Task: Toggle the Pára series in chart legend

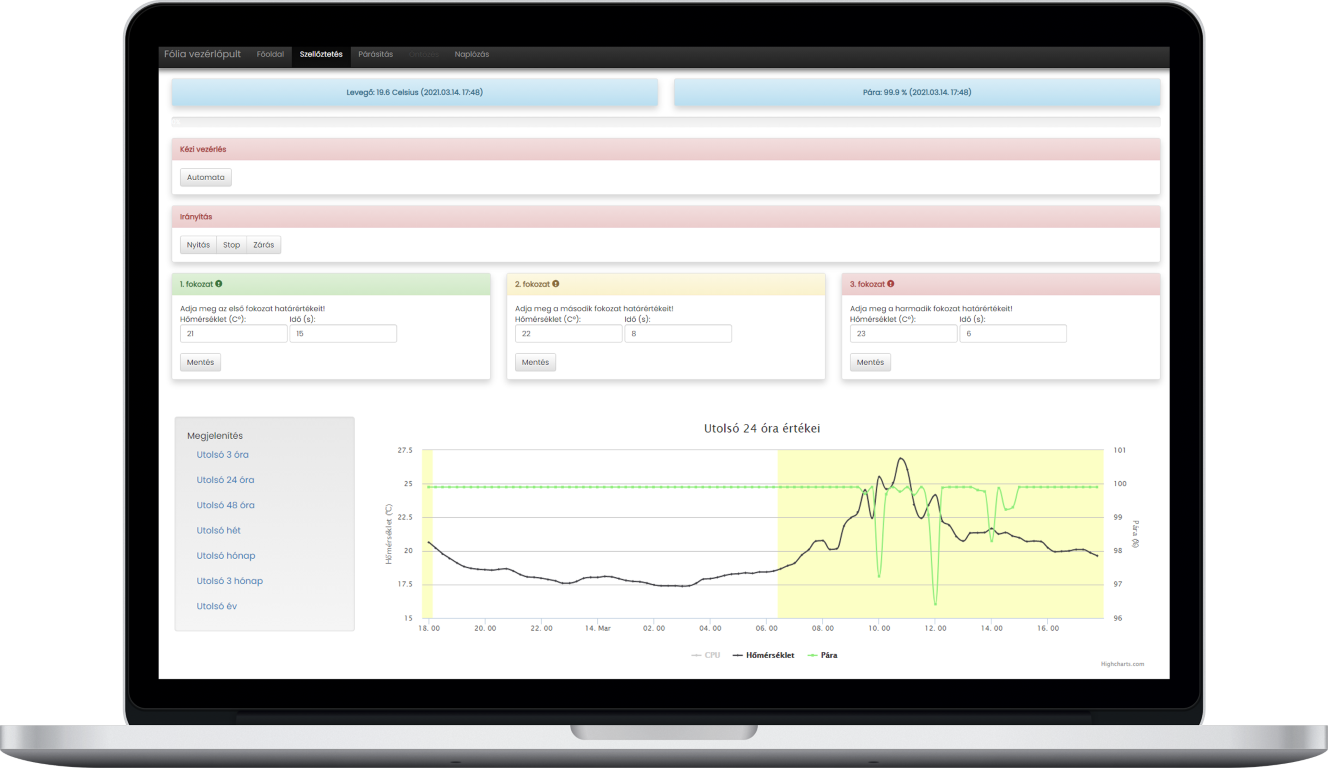Action: (x=821, y=655)
